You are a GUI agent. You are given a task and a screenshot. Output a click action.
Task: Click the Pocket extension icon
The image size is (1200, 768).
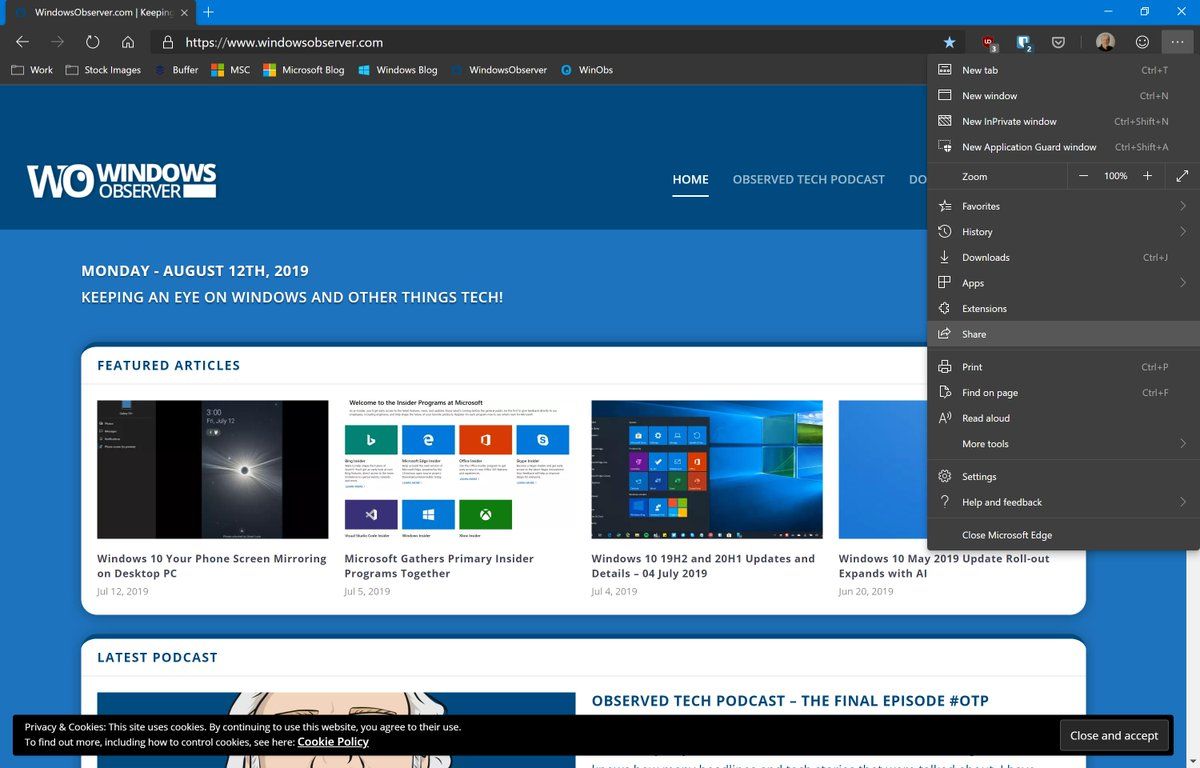coord(1058,42)
